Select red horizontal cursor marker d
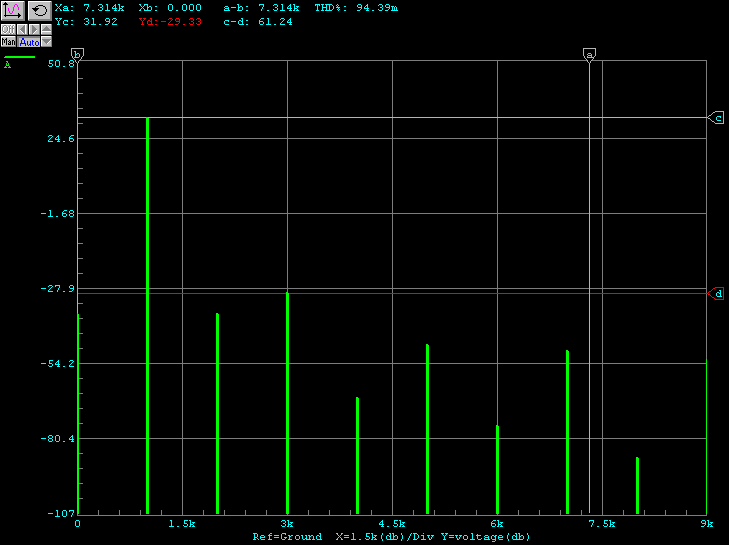 pyautogui.click(x=717, y=293)
